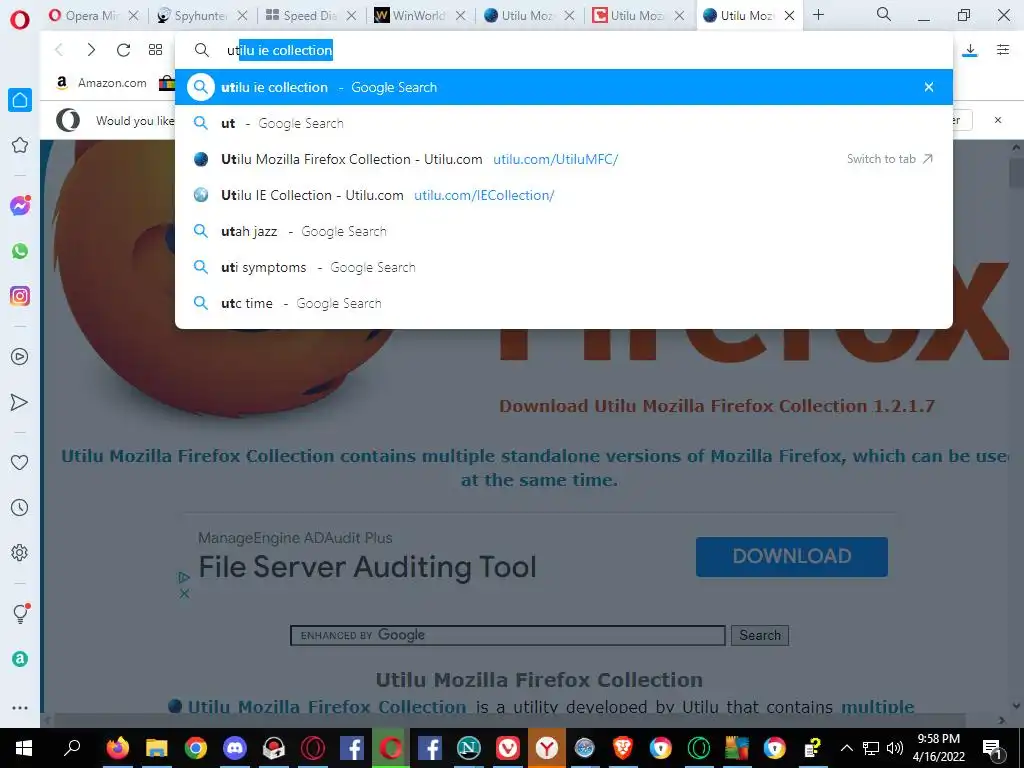
Task: Open History clock icon in sidebar
Action: pyautogui.click(x=20, y=507)
